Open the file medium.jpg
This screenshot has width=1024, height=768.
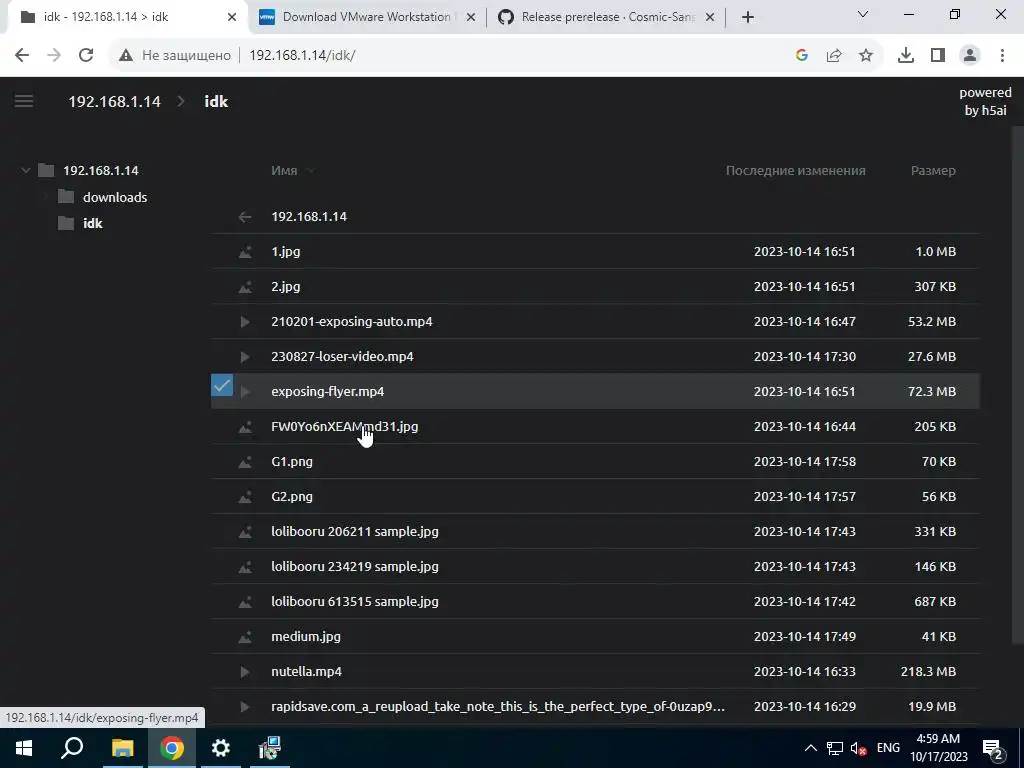point(306,637)
